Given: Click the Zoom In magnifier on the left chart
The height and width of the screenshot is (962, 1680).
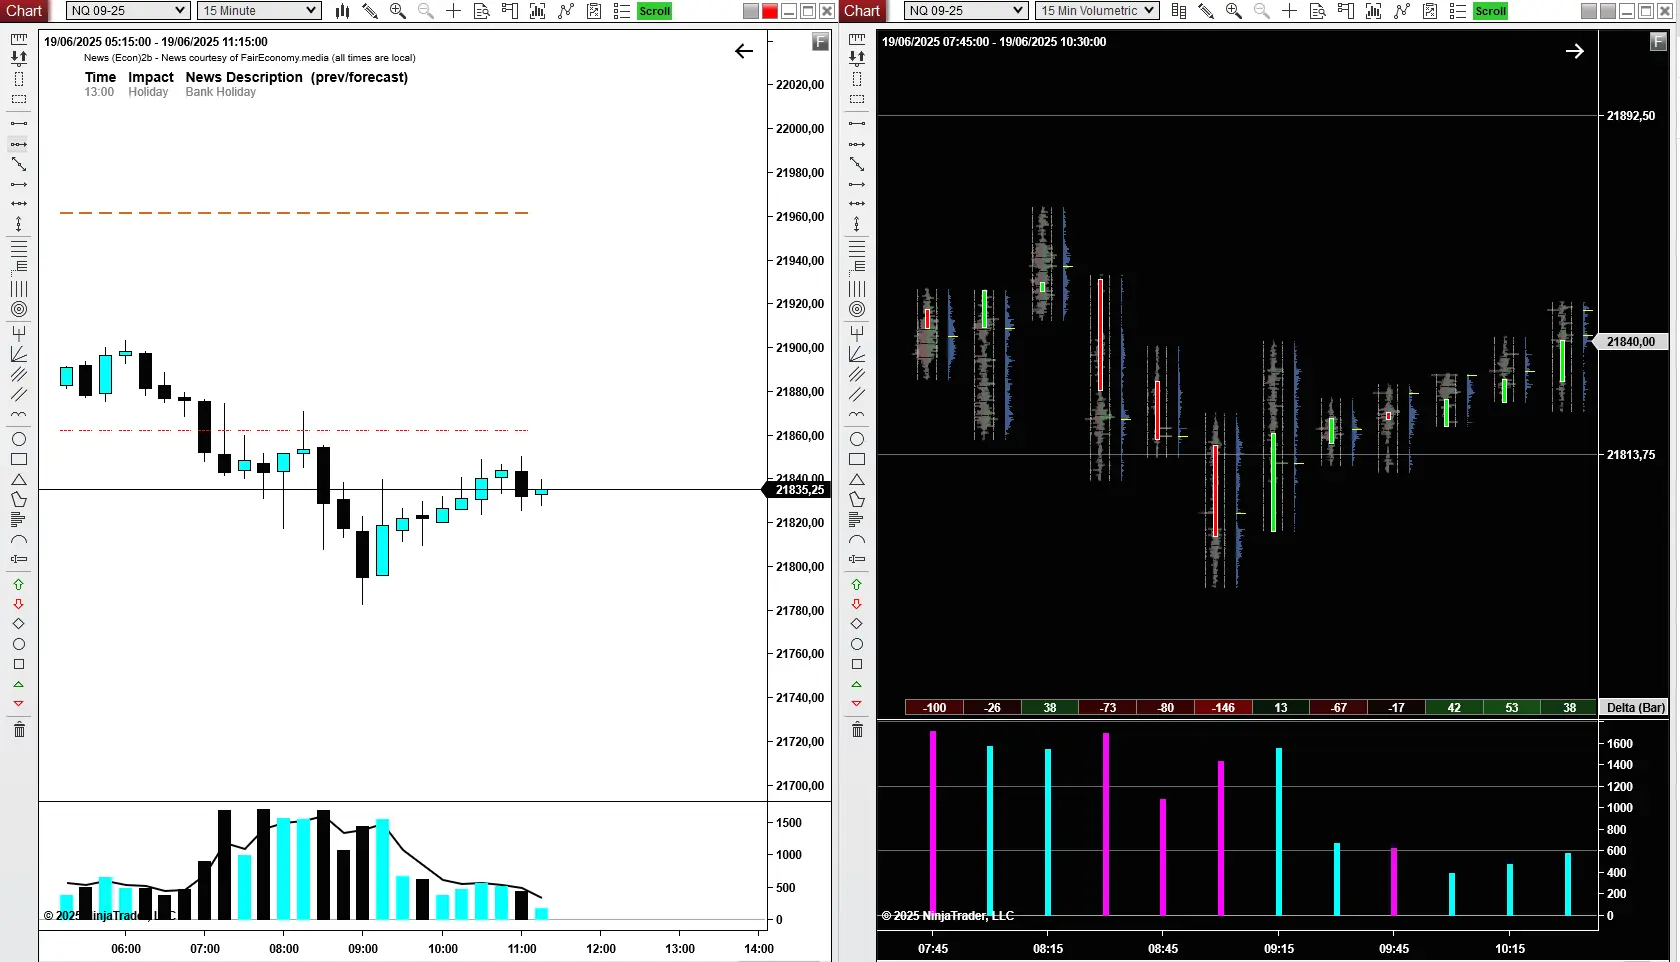Looking at the screenshot, I should (397, 11).
